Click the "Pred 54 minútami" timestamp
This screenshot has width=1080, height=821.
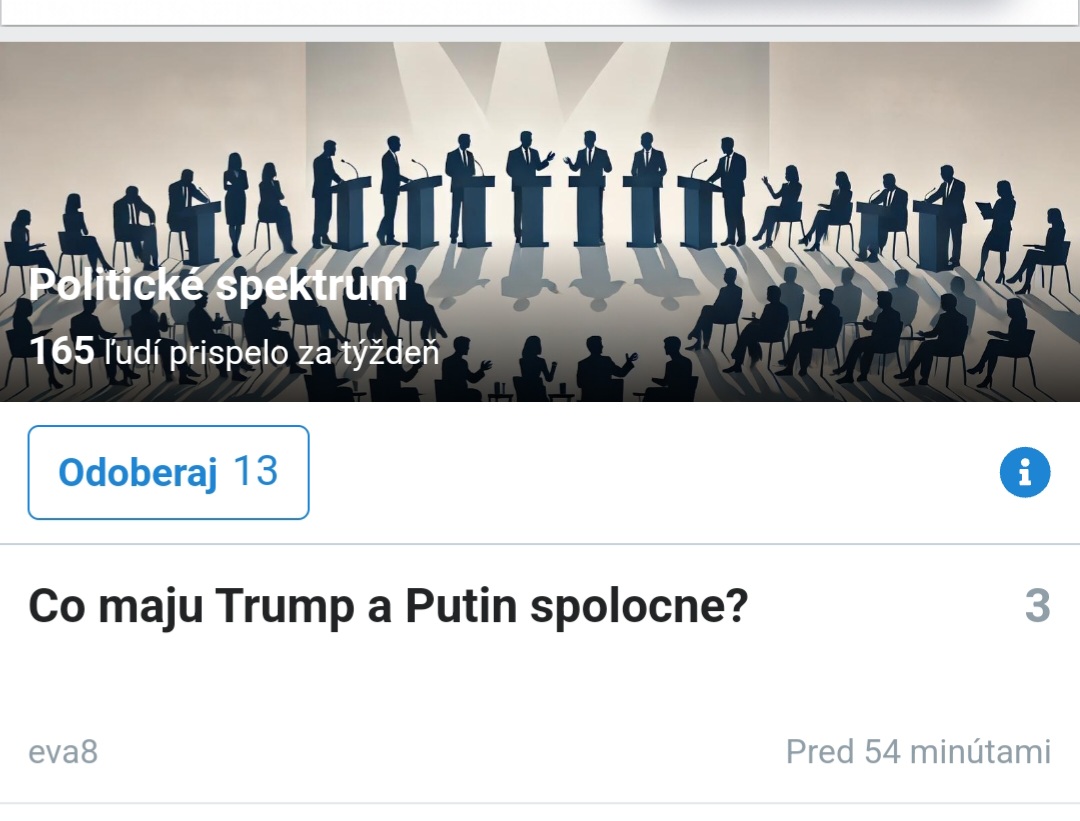pos(918,752)
